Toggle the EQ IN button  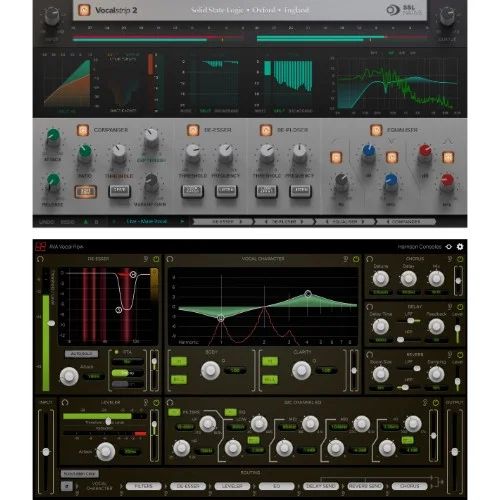(x=230, y=412)
